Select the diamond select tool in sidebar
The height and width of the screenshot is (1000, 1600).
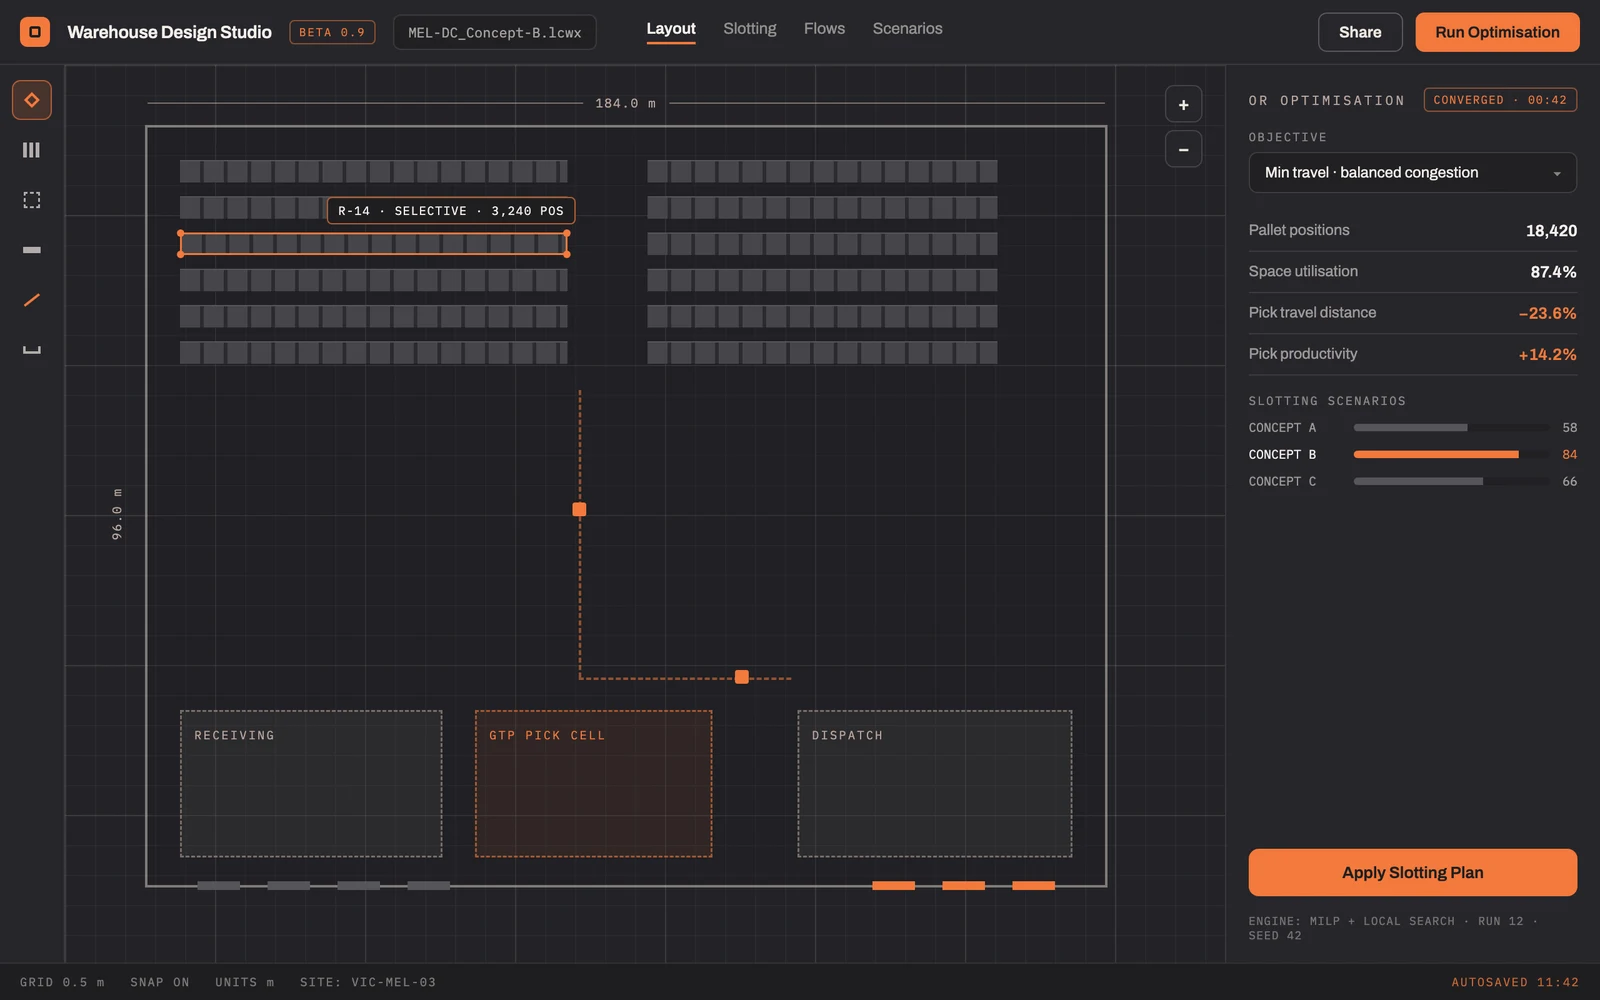(x=32, y=100)
